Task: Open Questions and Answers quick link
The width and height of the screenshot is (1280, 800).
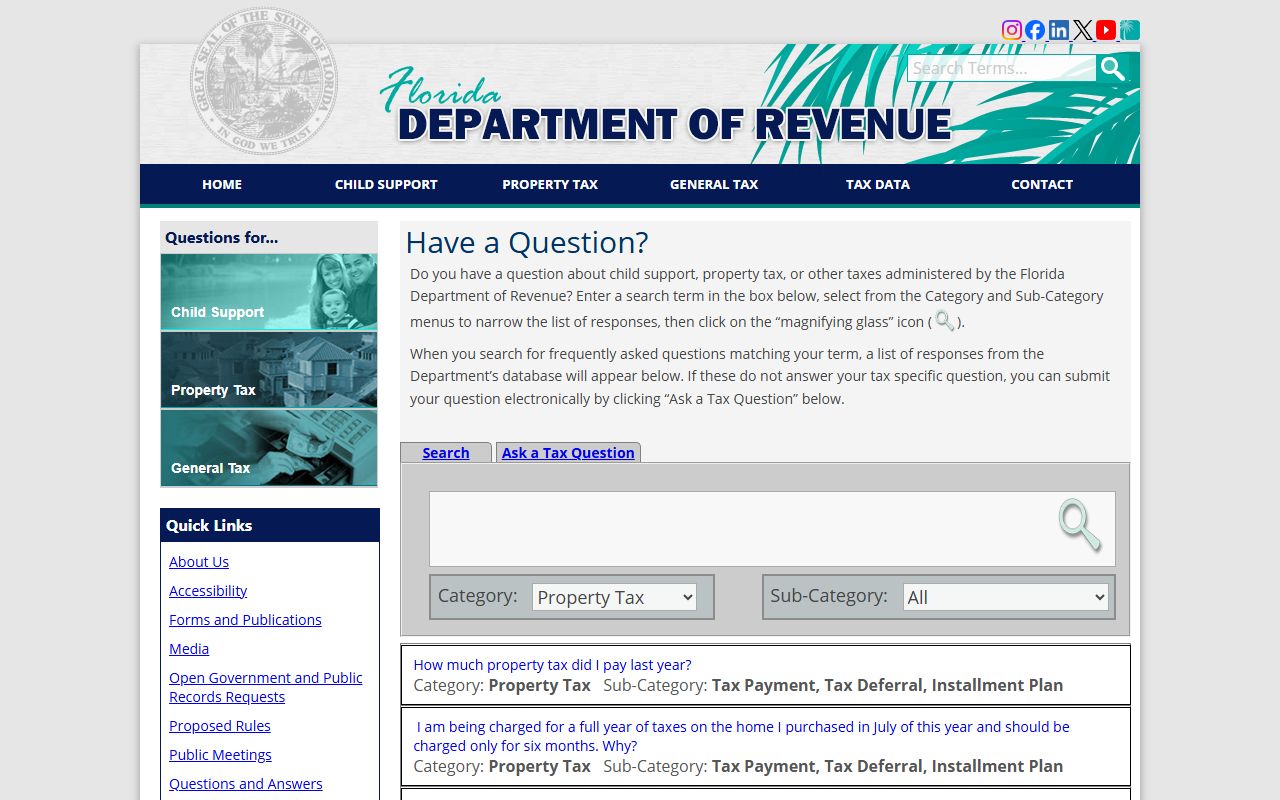Action: pyautogui.click(x=246, y=784)
